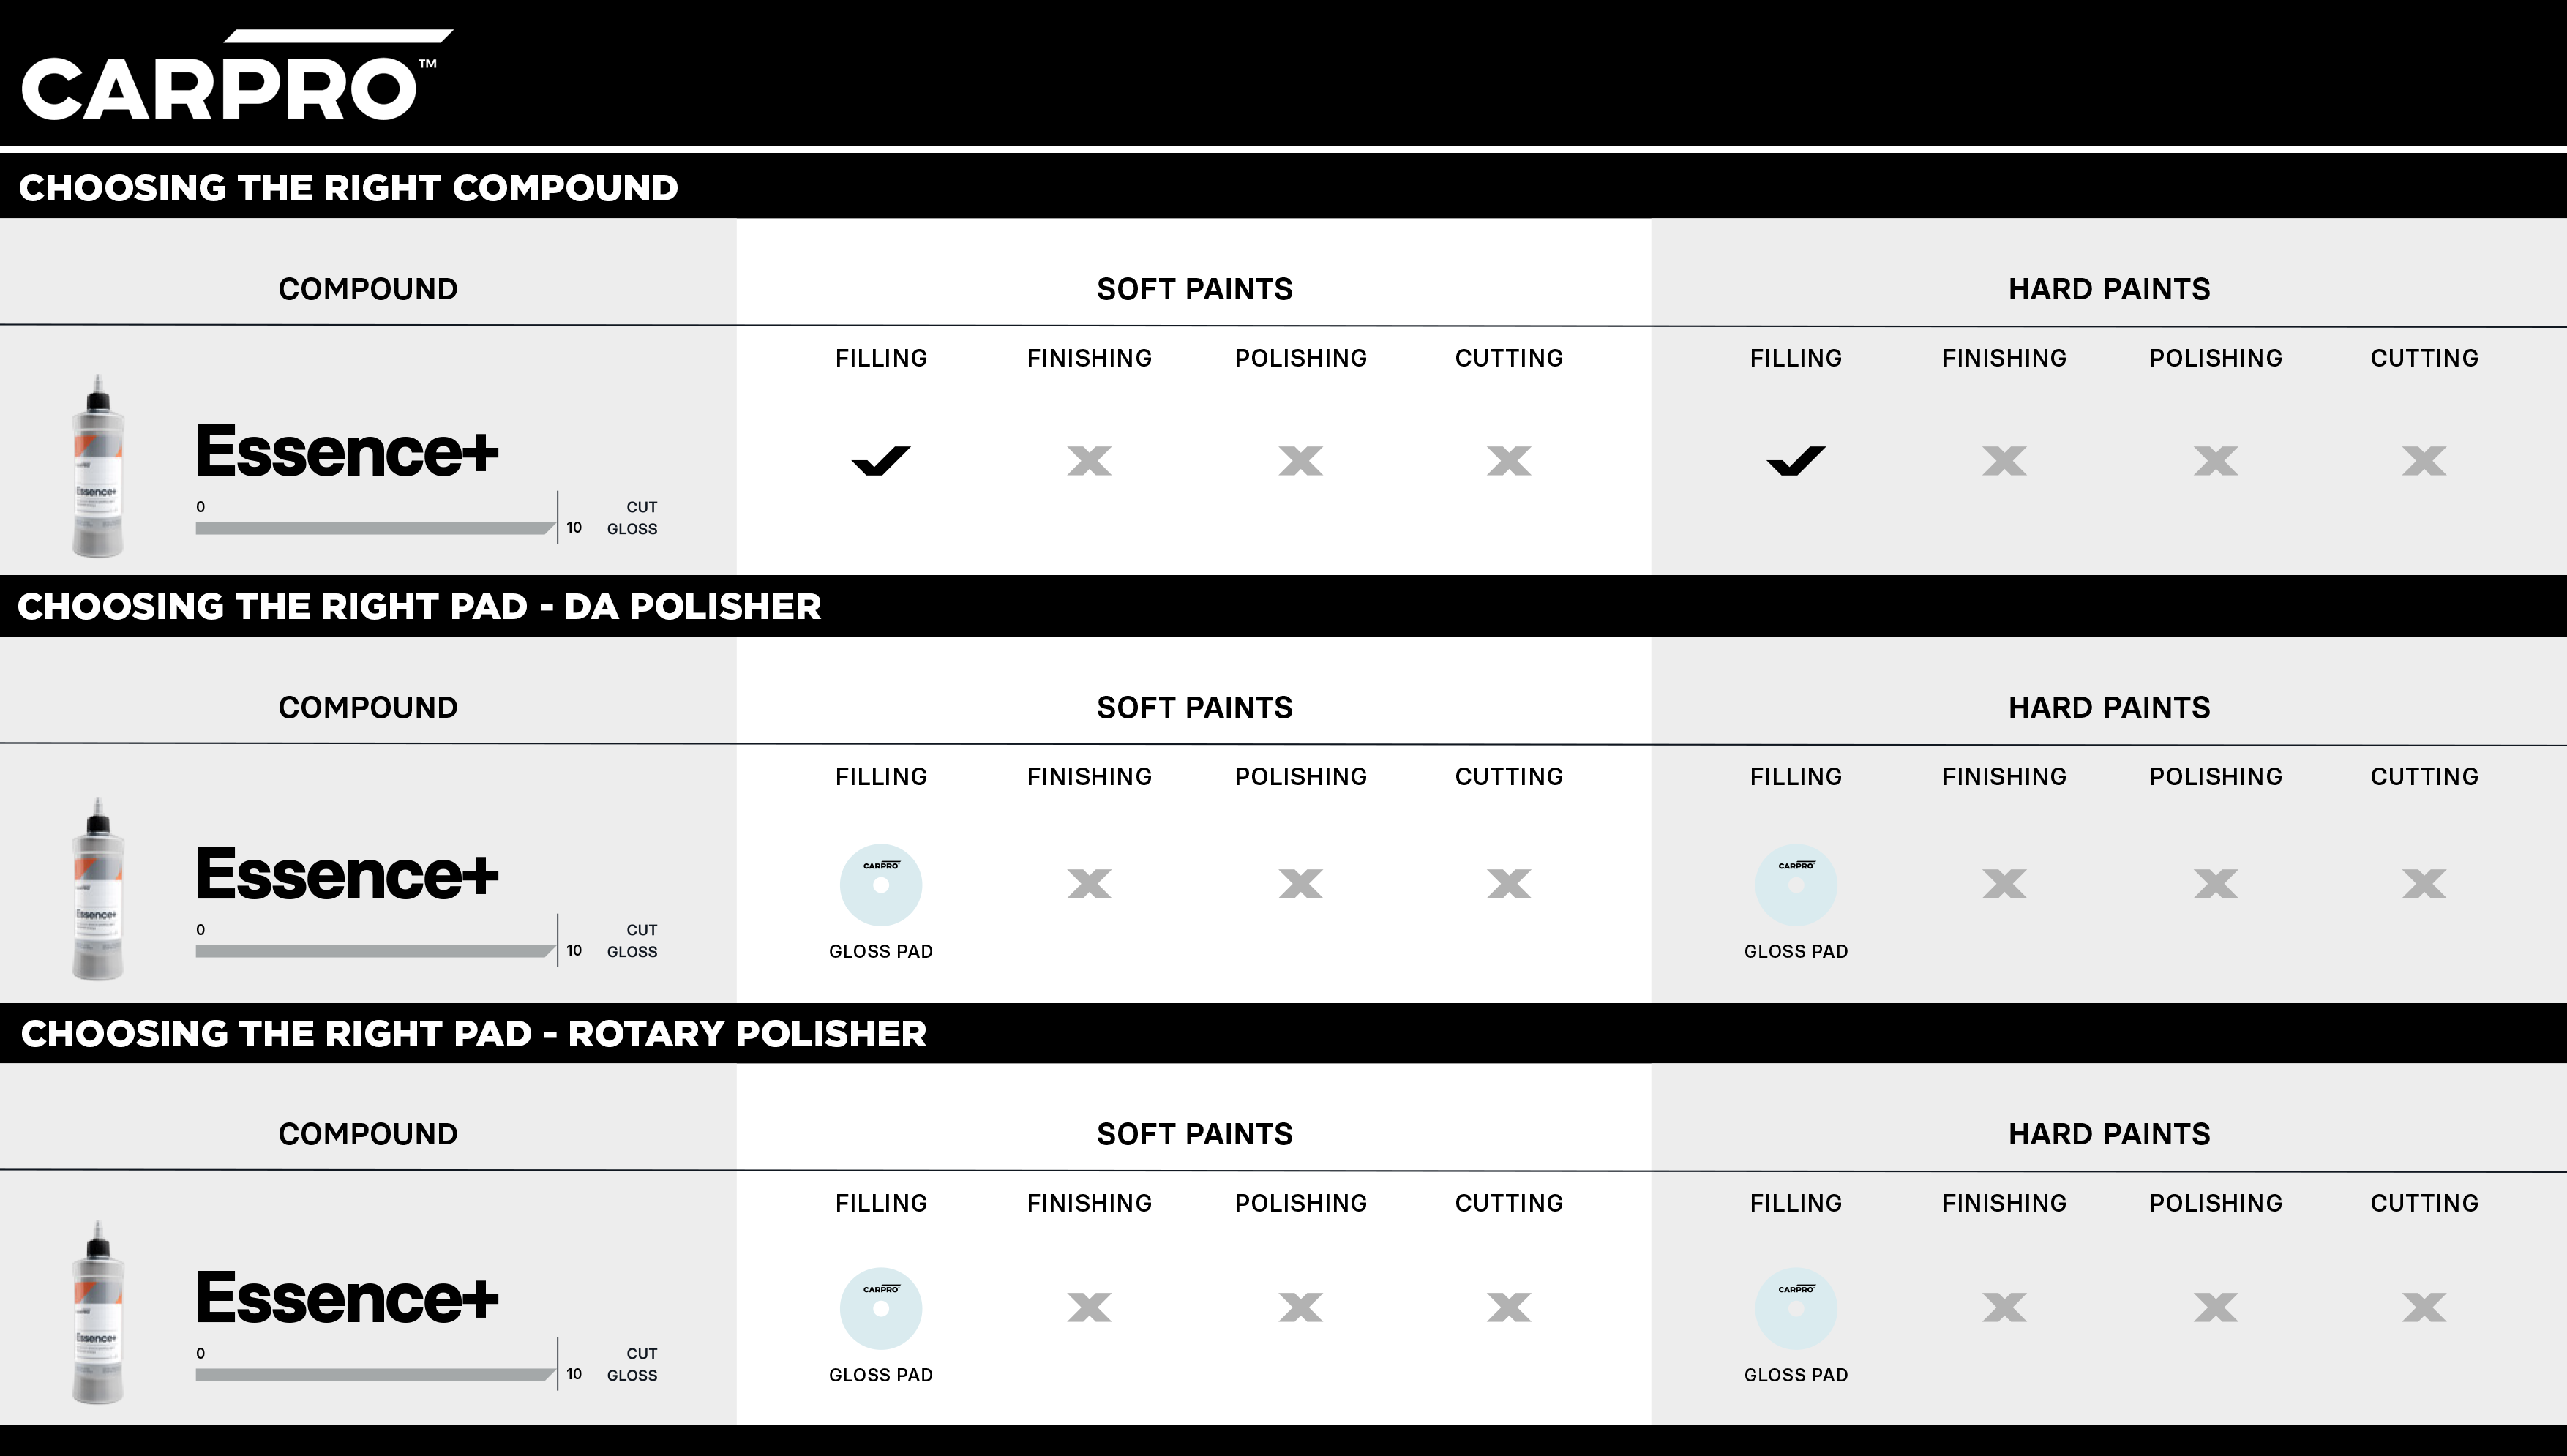Image resolution: width=2567 pixels, height=1456 pixels.
Task: Click the Essence+ bottle image in the DA Polisher section
Action: (x=98, y=889)
